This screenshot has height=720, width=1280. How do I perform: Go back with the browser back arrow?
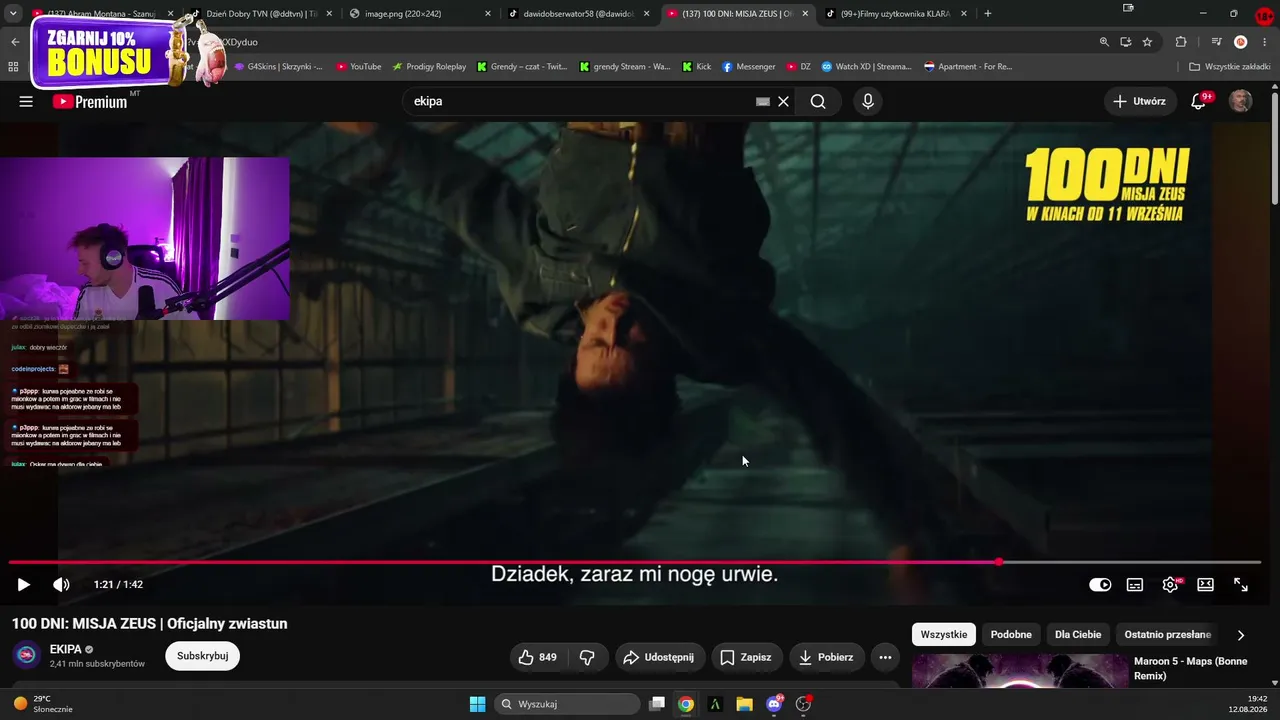15,42
